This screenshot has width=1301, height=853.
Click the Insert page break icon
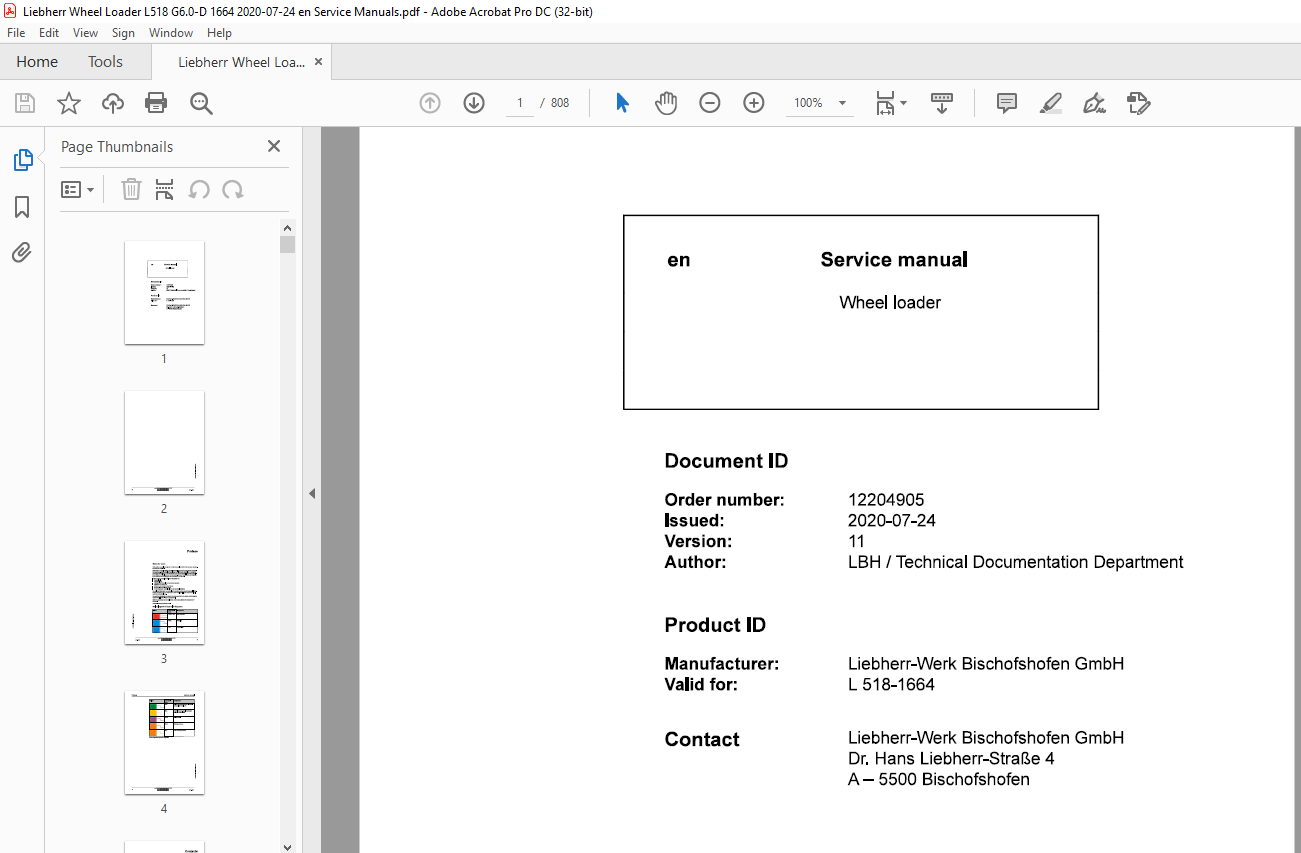(x=165, y=189)
